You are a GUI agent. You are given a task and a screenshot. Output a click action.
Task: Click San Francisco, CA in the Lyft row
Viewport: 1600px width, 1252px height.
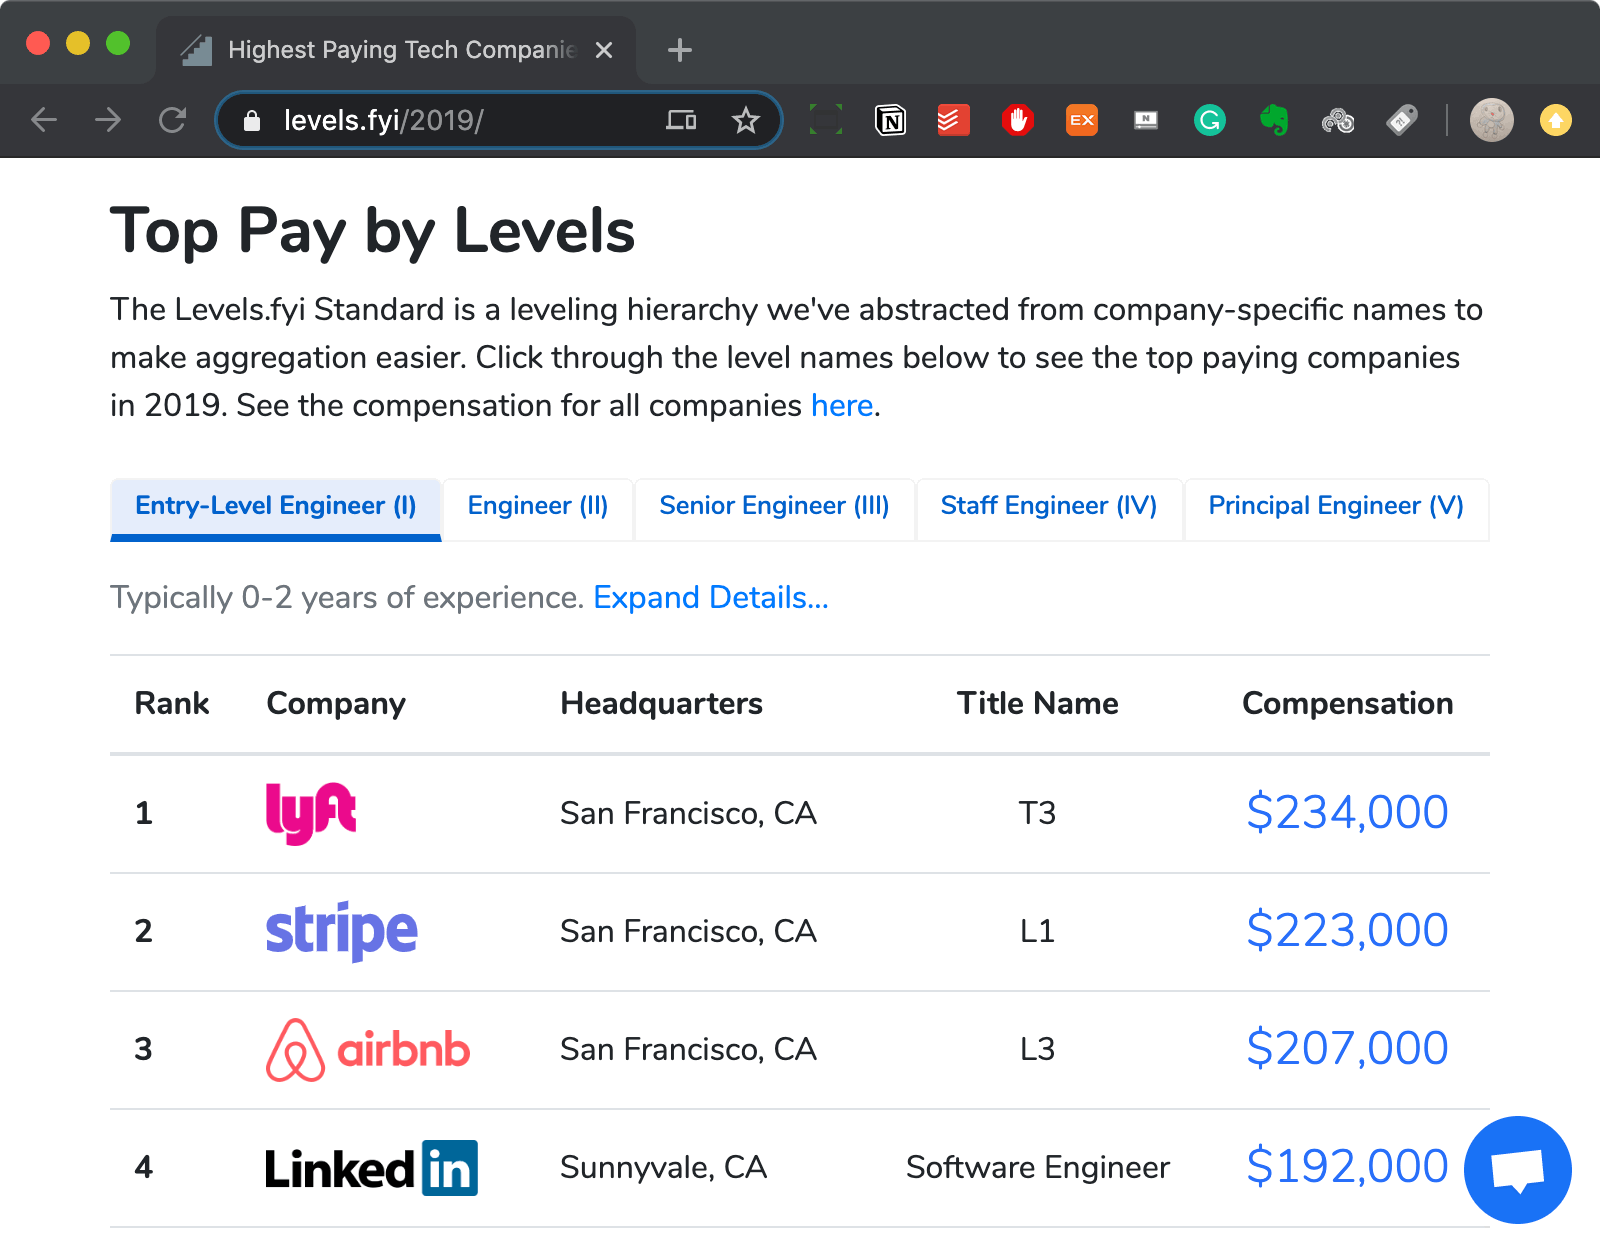point(689,814)
